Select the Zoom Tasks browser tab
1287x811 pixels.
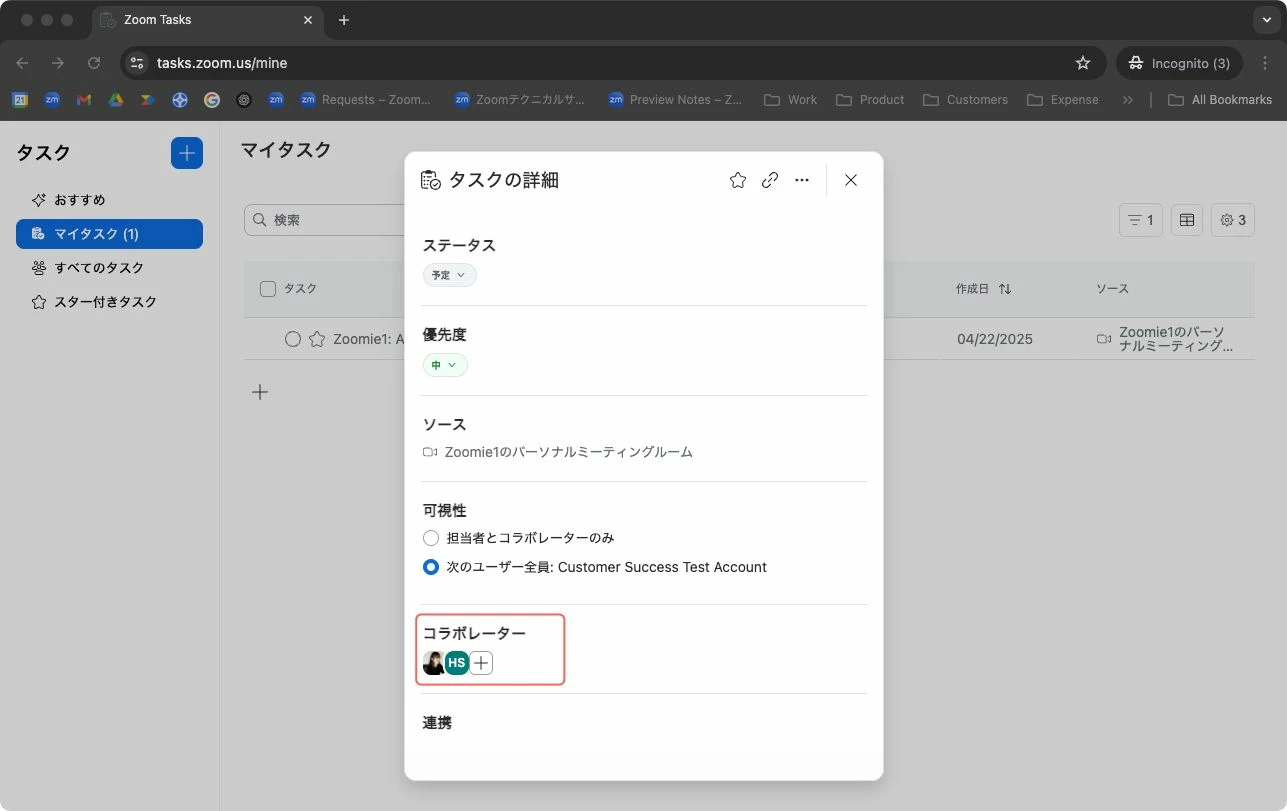tap(207, 20)
